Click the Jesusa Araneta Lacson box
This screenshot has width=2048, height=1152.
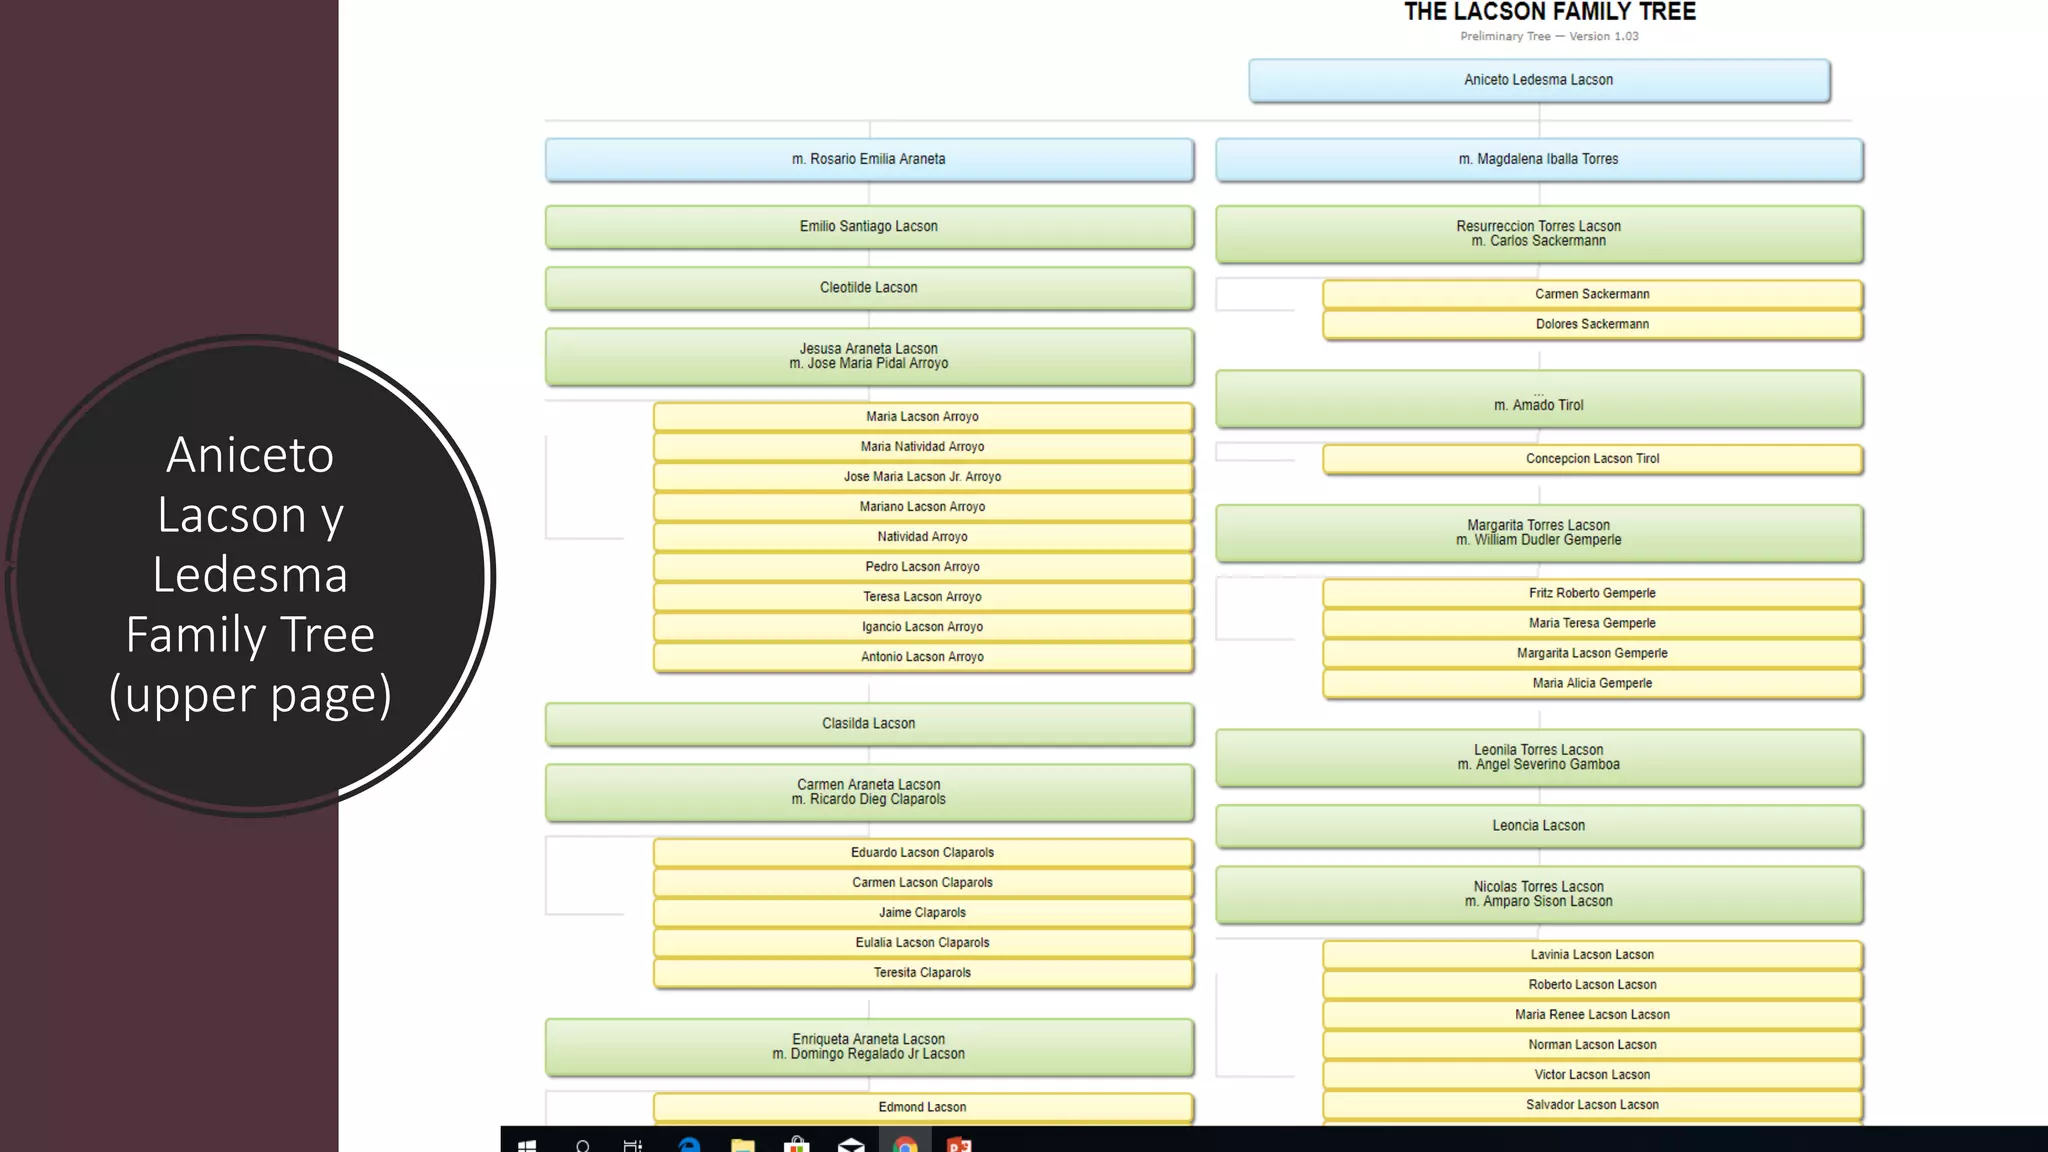(868, 356)
